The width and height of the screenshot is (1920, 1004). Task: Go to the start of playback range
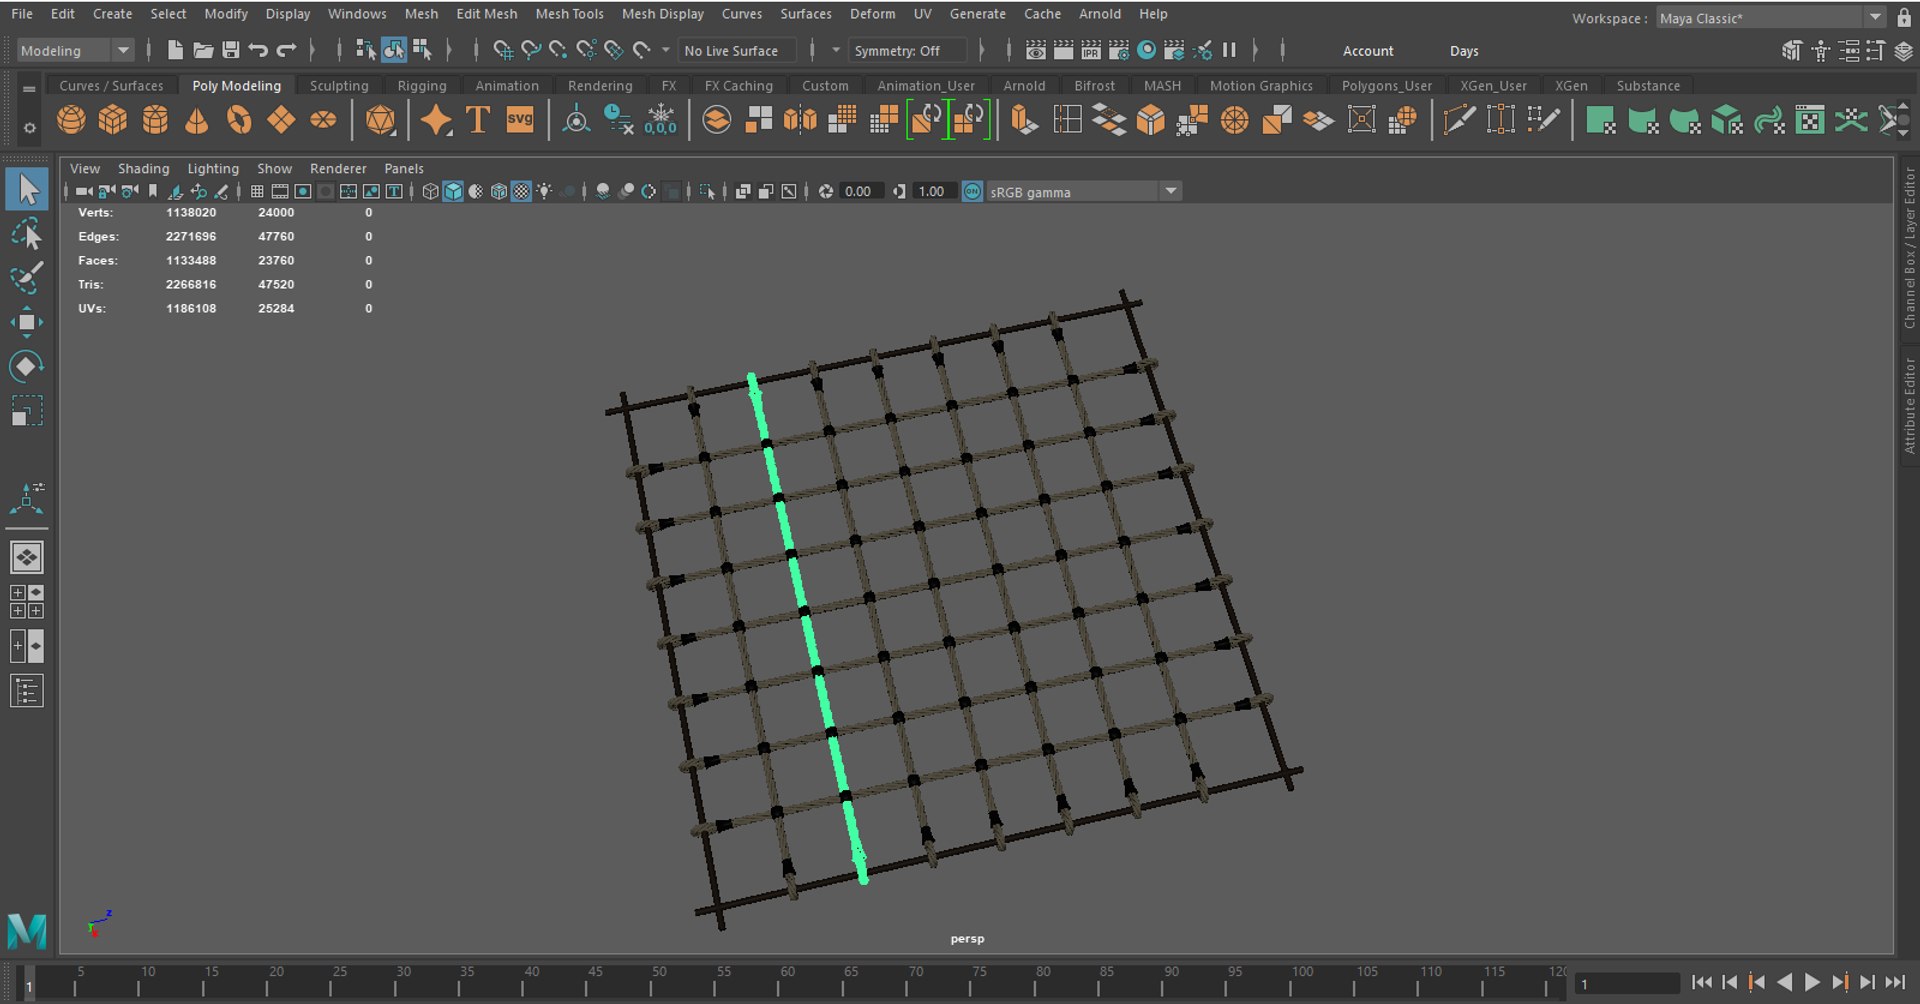pos(1701,983)
